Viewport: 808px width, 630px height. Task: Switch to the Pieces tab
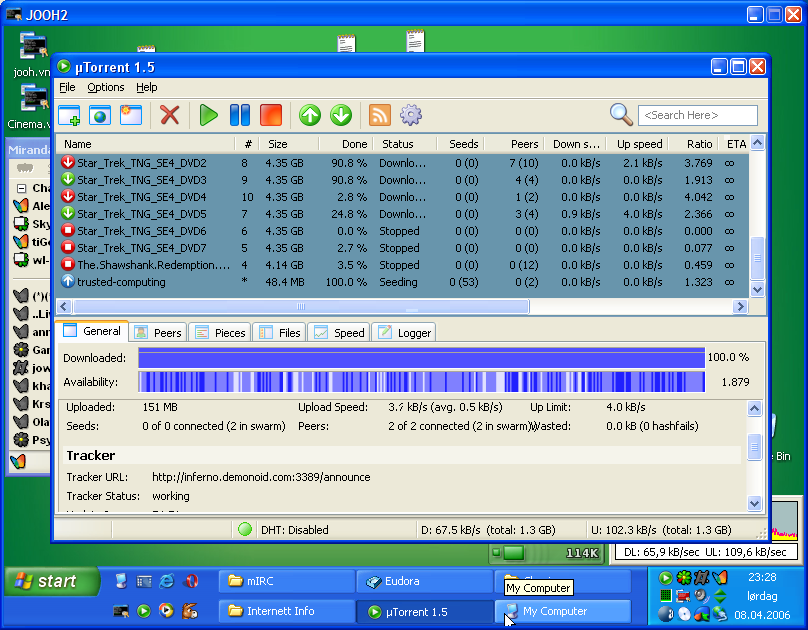point(220,333)
